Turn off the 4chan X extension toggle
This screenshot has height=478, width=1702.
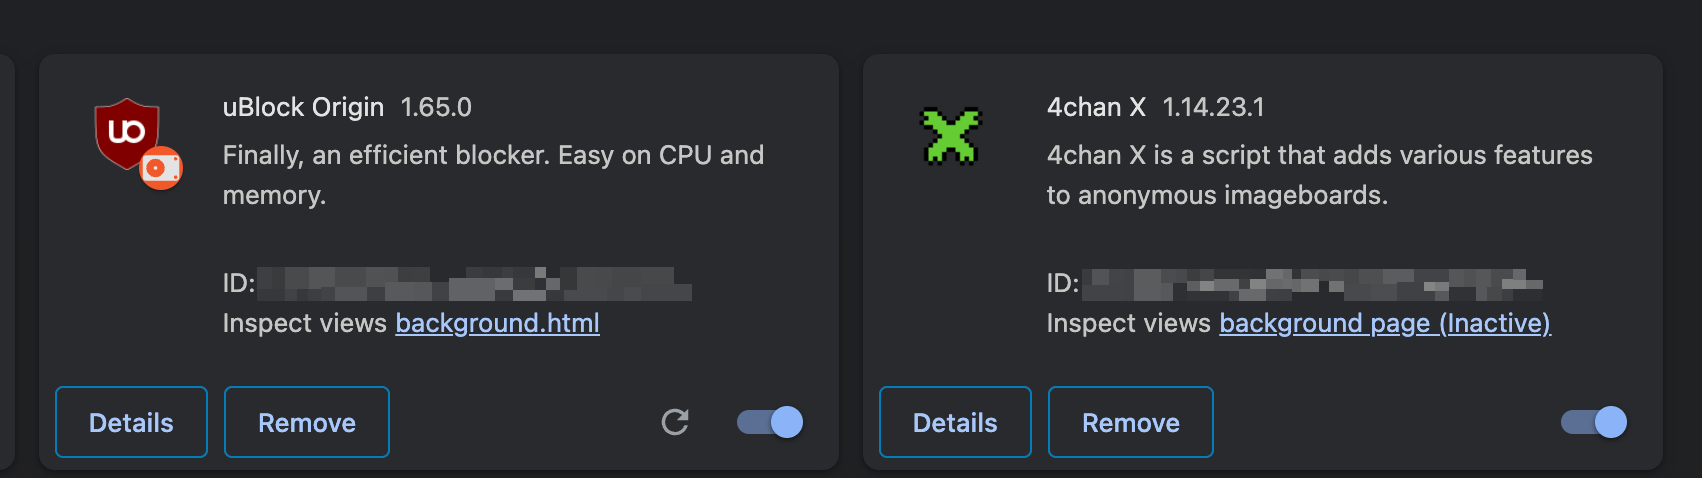pyautogui.click(x=1594, y=422)
